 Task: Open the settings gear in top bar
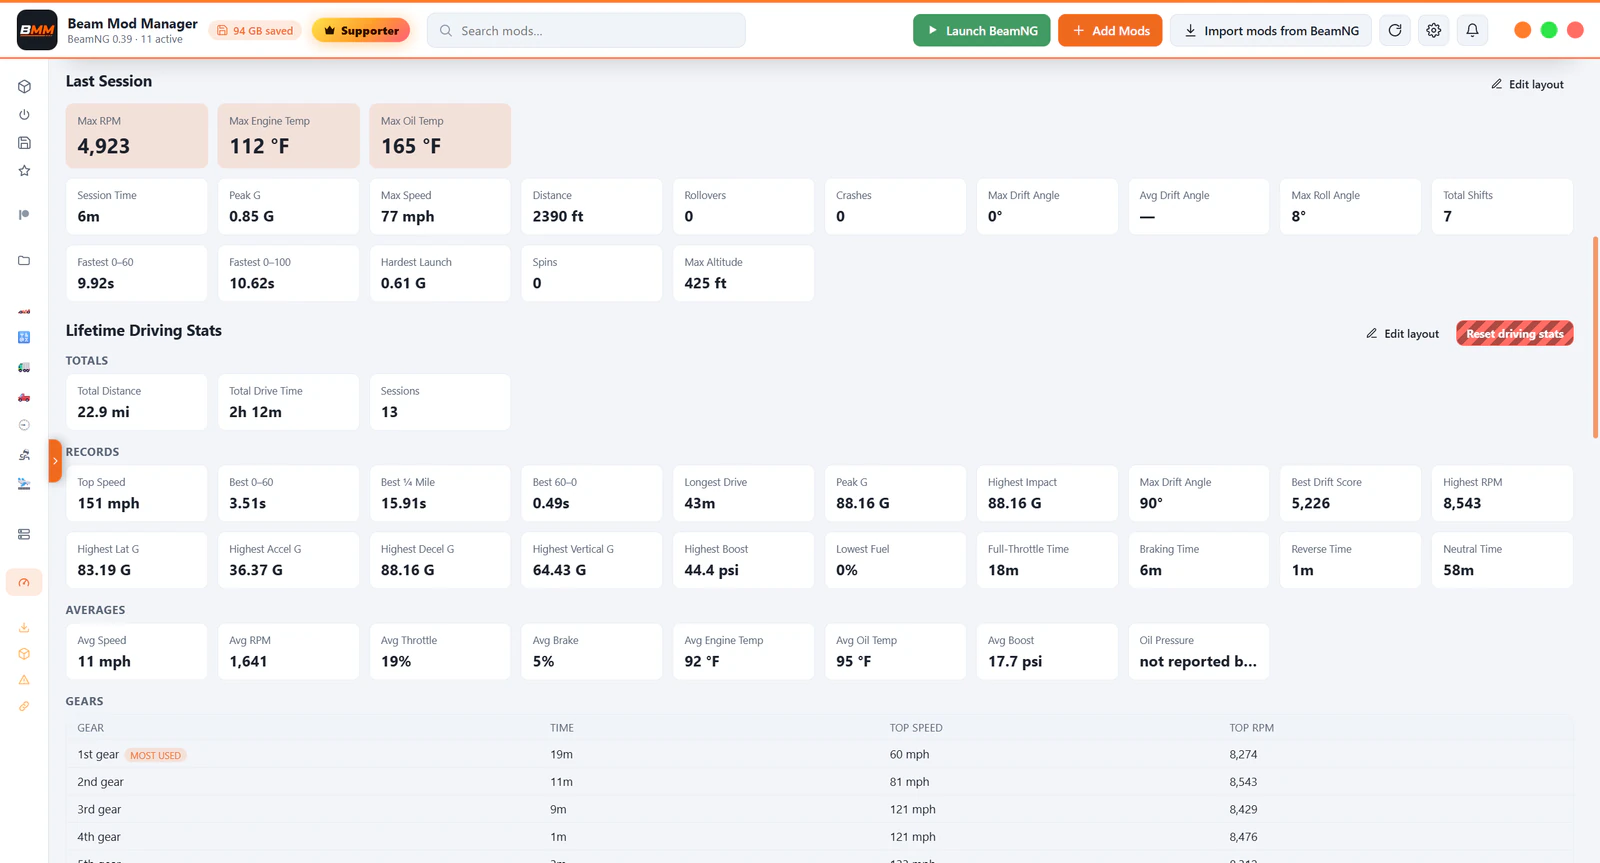1434,30
